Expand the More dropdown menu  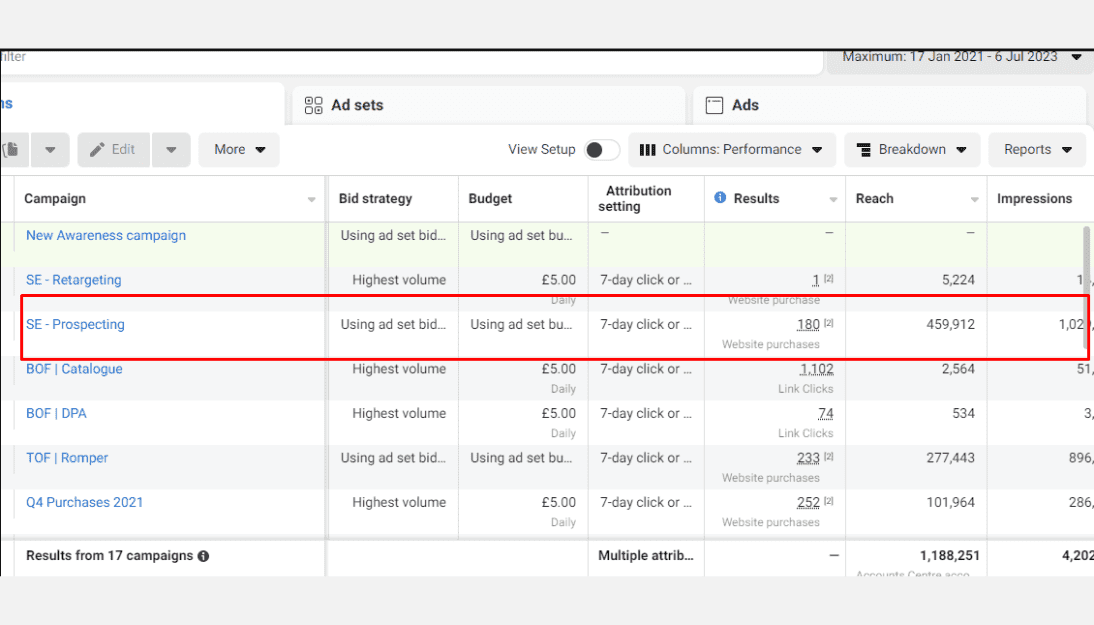pos(239,150)
